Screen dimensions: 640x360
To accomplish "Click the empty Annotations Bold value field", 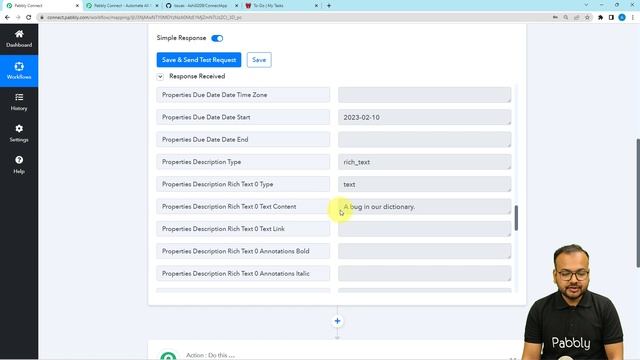I will (424, 251).
